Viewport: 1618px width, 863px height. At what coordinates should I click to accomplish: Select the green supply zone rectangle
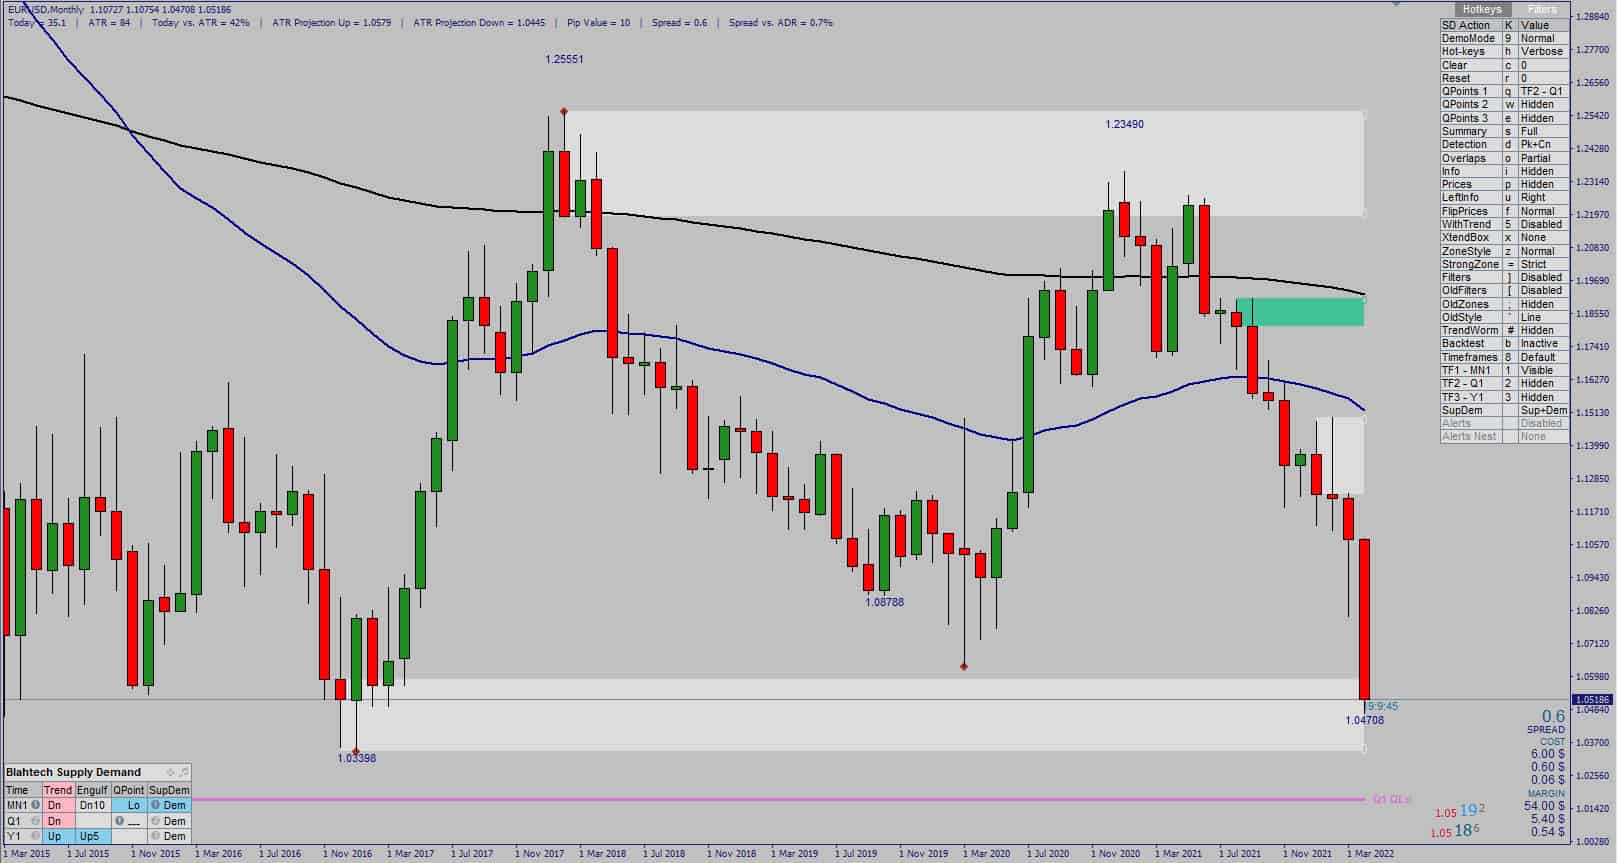point(1300,312)
